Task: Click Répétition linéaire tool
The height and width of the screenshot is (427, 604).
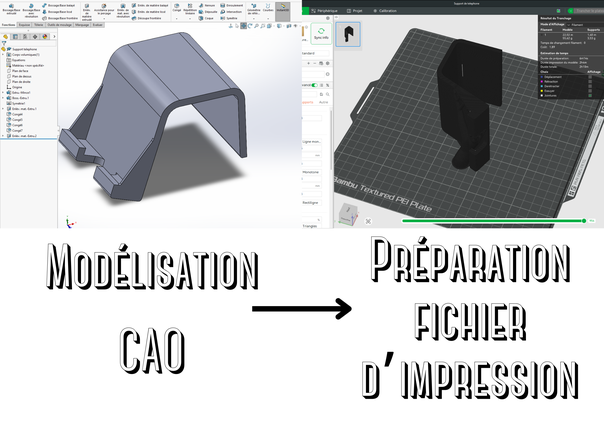Action: (190, 9)
